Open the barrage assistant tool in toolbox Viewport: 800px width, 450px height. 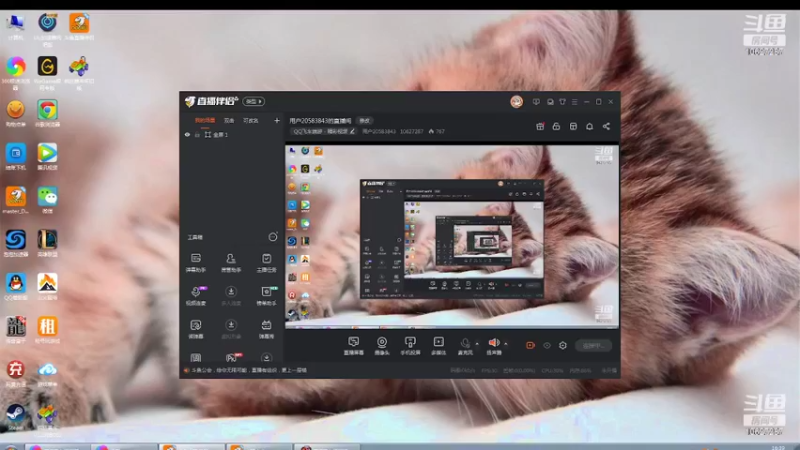196,263
